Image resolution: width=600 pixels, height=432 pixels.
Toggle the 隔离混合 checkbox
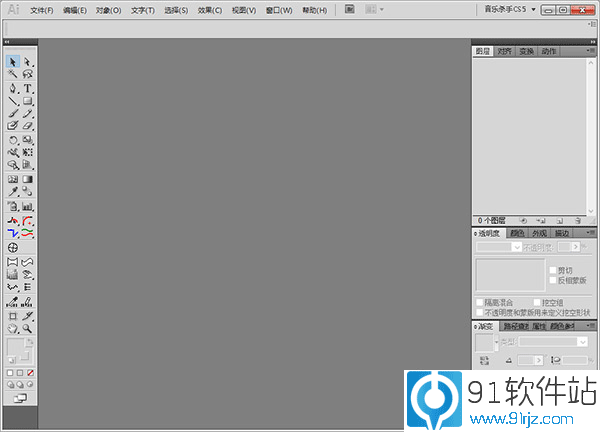click(479, 302)
